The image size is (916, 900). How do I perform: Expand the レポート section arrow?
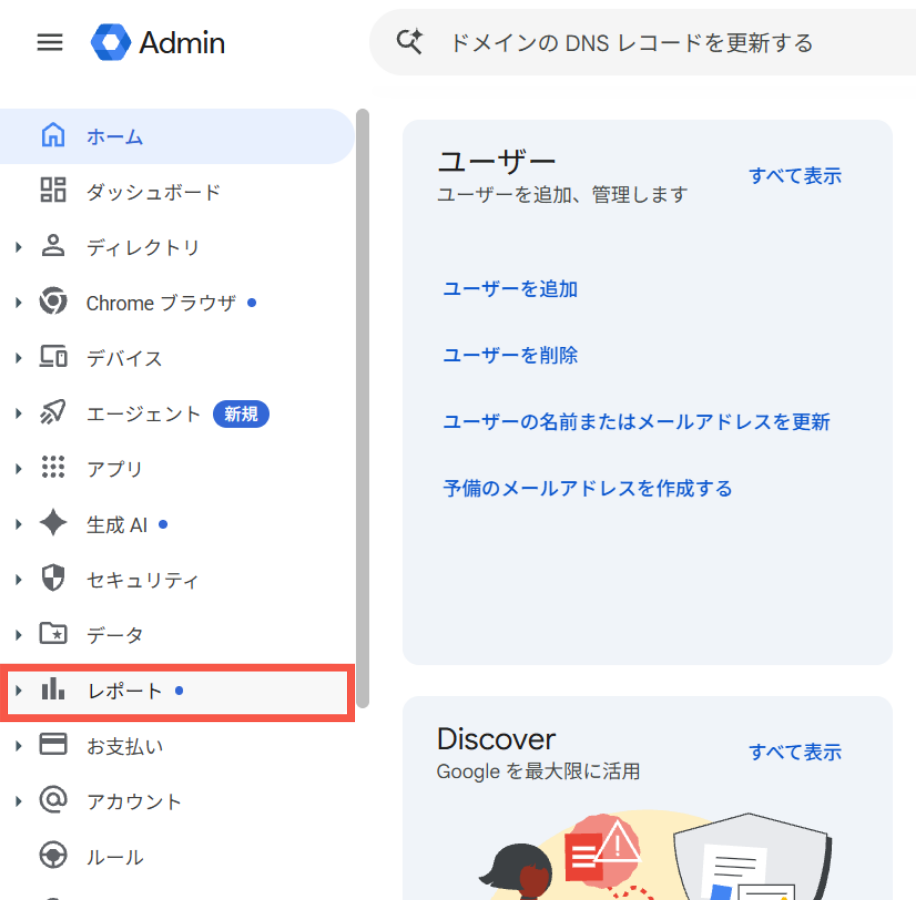click(x=19, y=690)
